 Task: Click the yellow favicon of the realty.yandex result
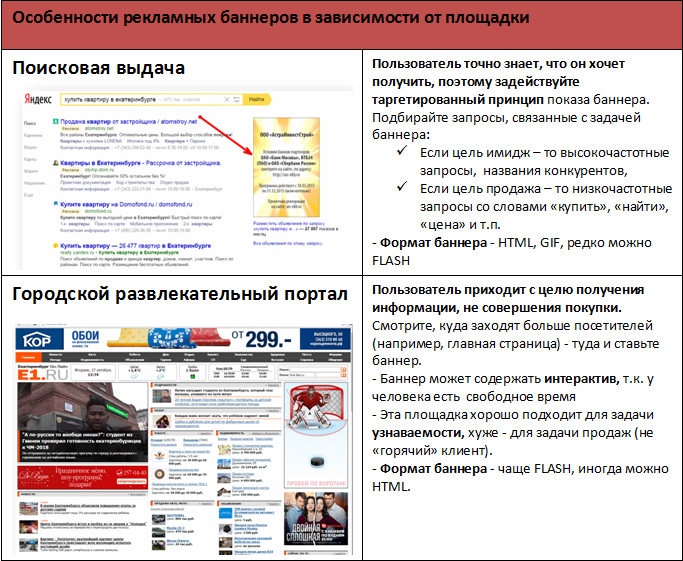click(55, 245)
